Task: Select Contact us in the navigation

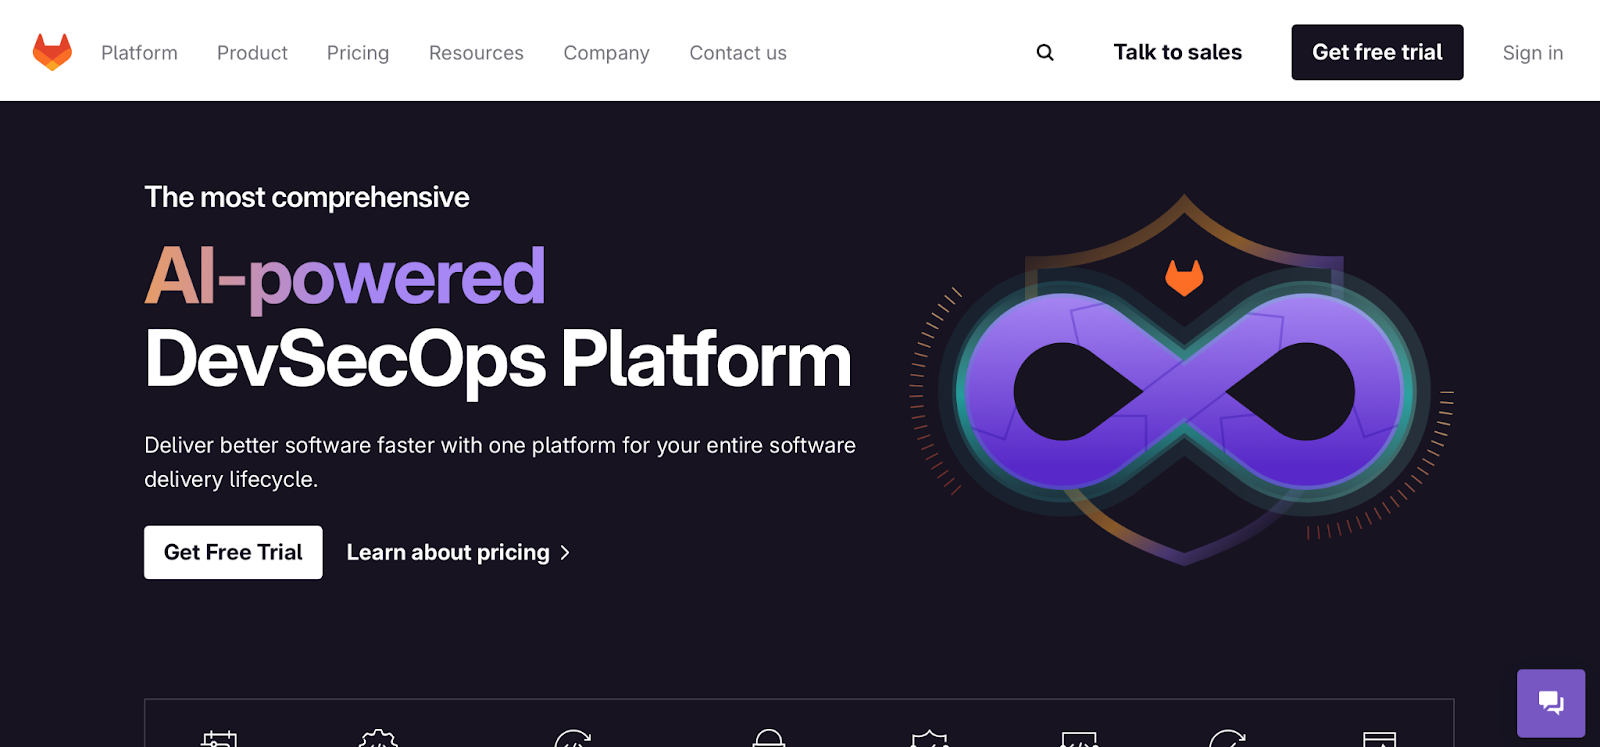Action: coord(738,53)
